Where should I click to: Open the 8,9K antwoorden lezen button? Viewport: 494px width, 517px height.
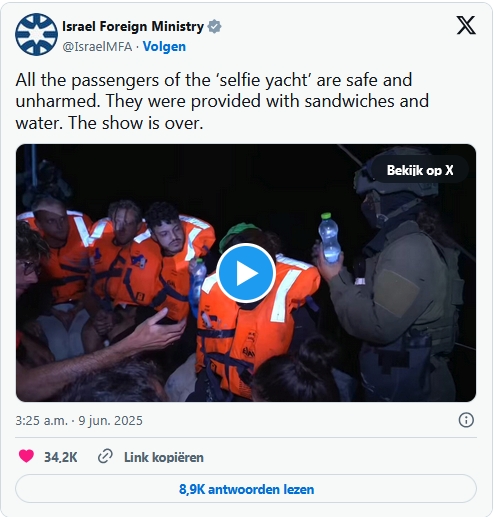(x=246, y=489)
